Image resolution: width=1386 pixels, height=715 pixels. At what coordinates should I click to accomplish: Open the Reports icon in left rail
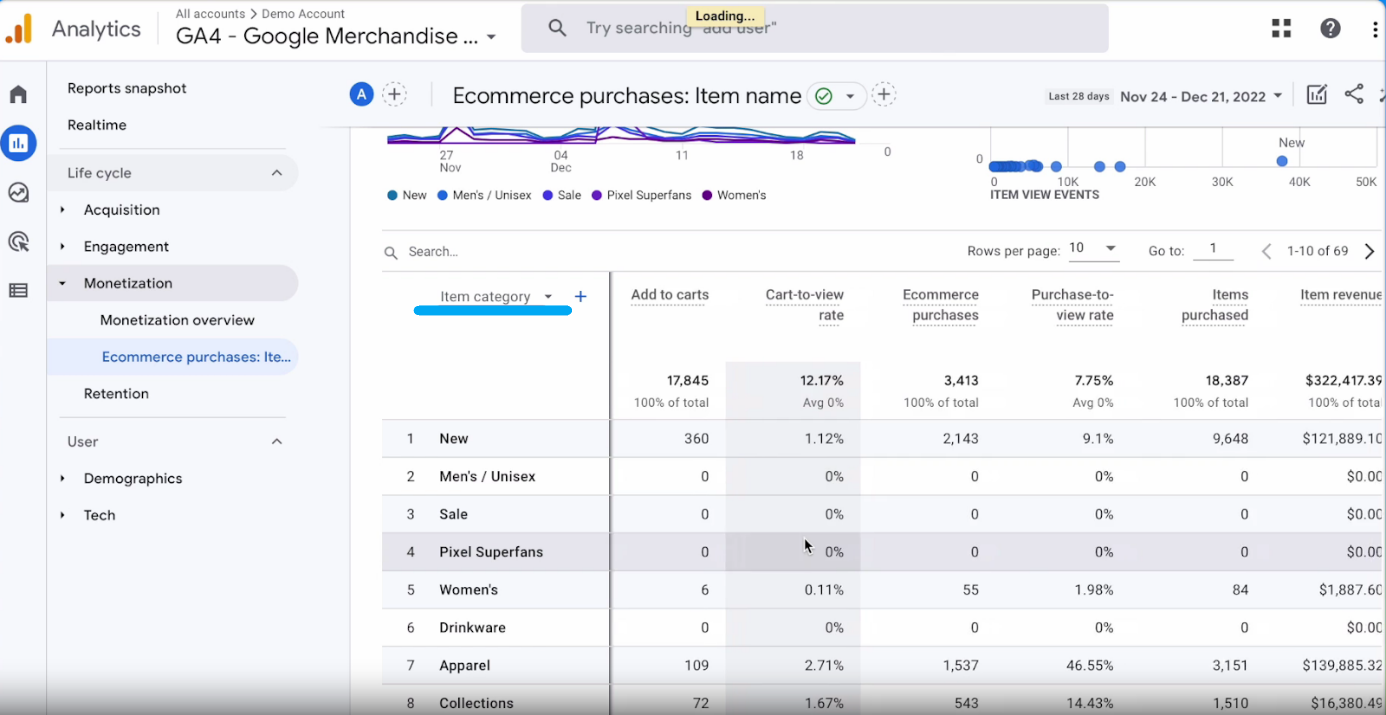[x=18, y=143]
